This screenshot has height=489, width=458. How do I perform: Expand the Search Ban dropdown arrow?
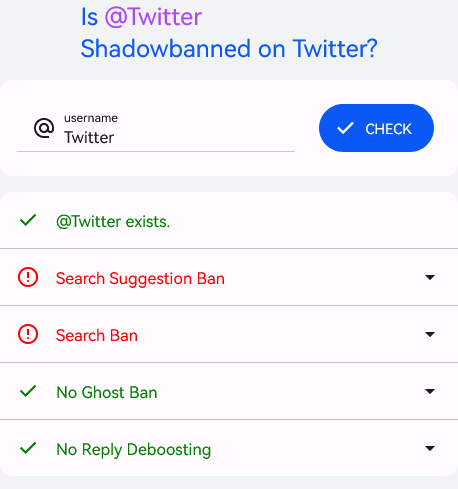[x=430, y=334]
